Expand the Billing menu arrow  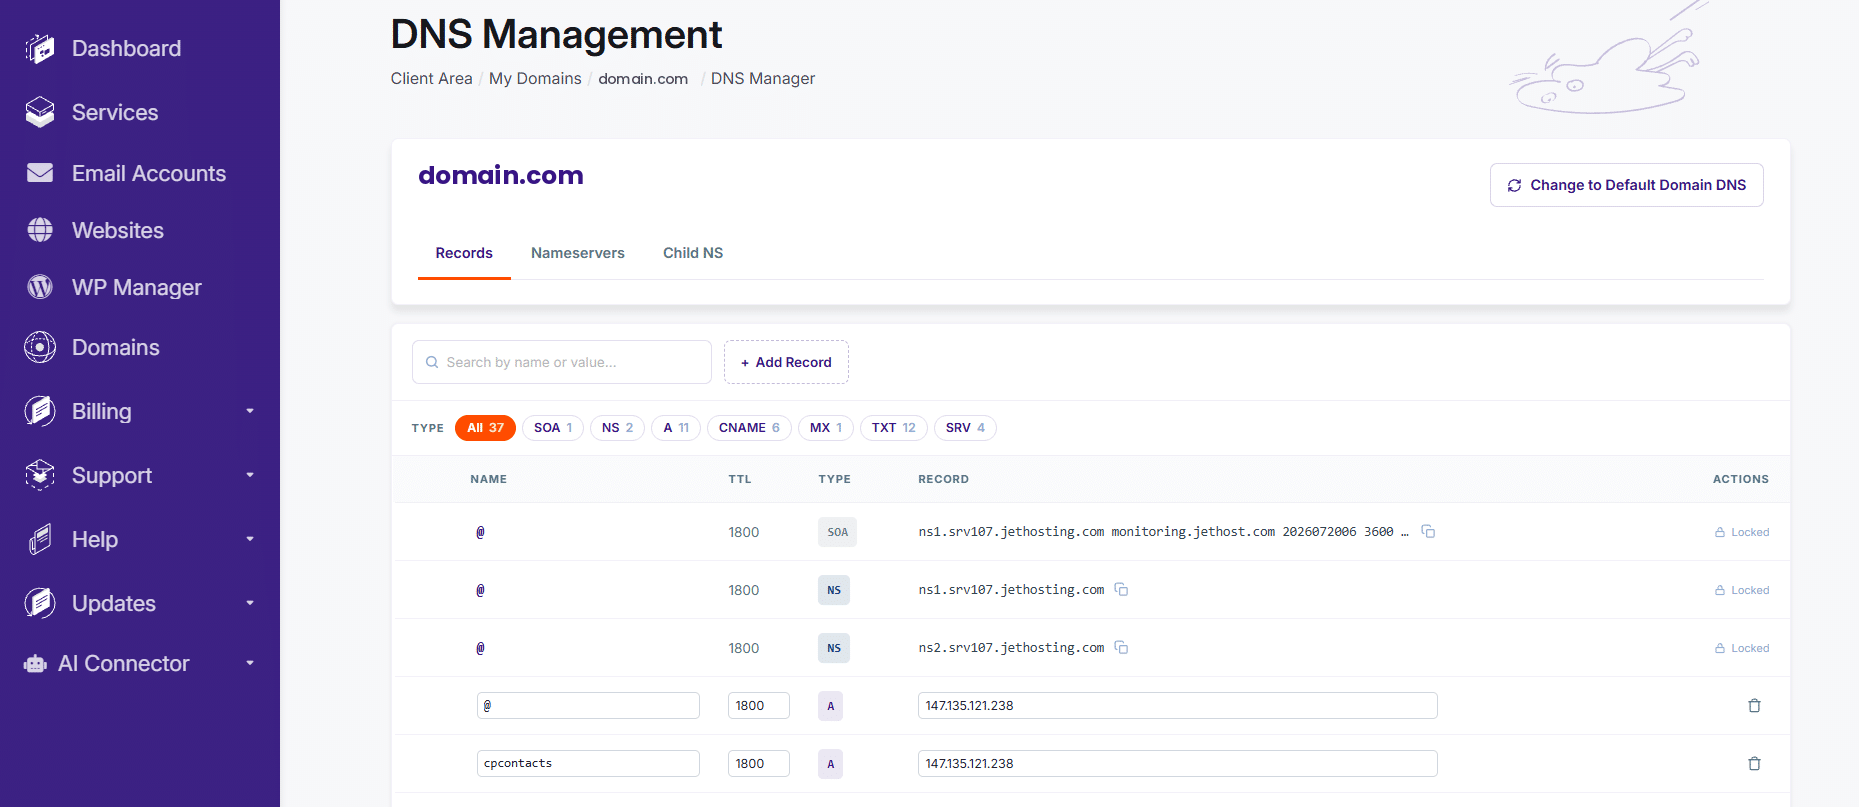coord(250,411)
